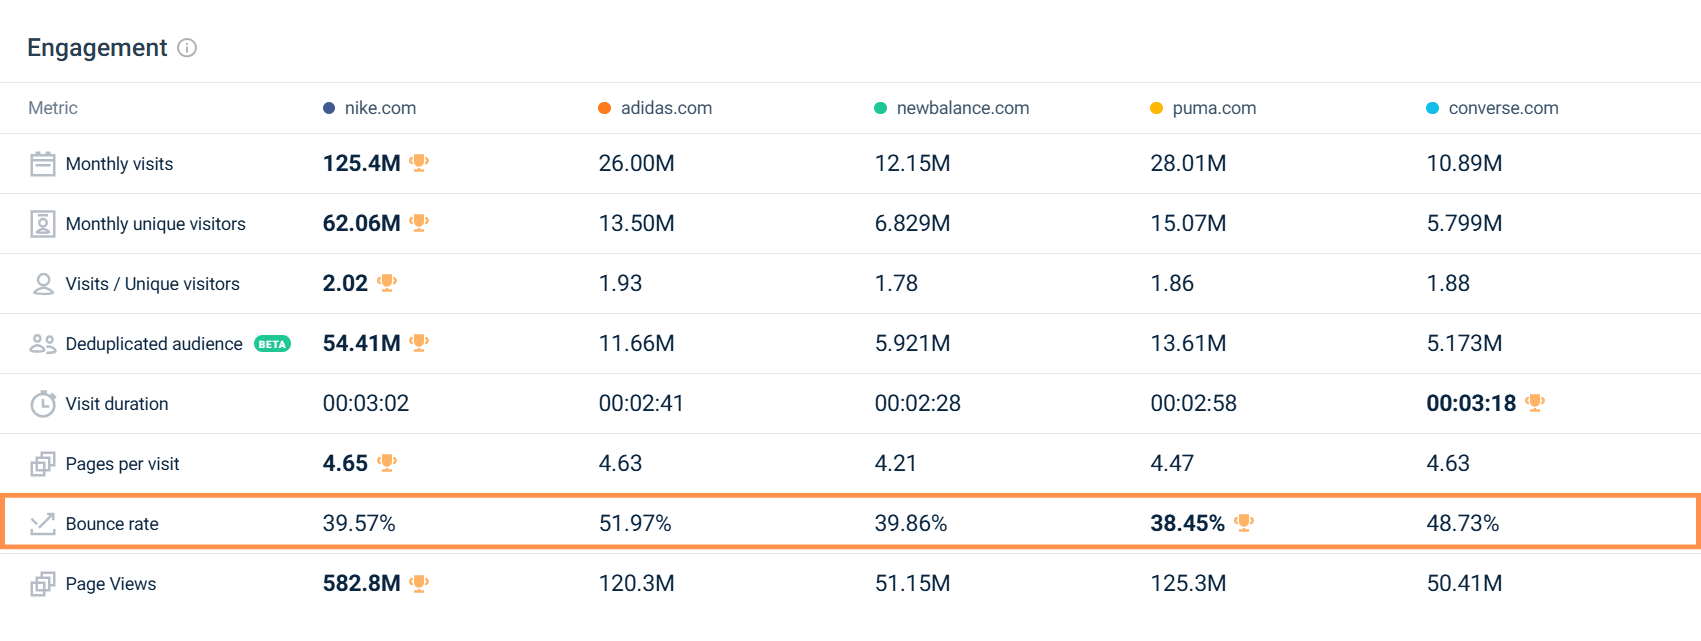This screenshot has width=1701, height=641.
Task: Click the Engagement section title
Action: 97,48
